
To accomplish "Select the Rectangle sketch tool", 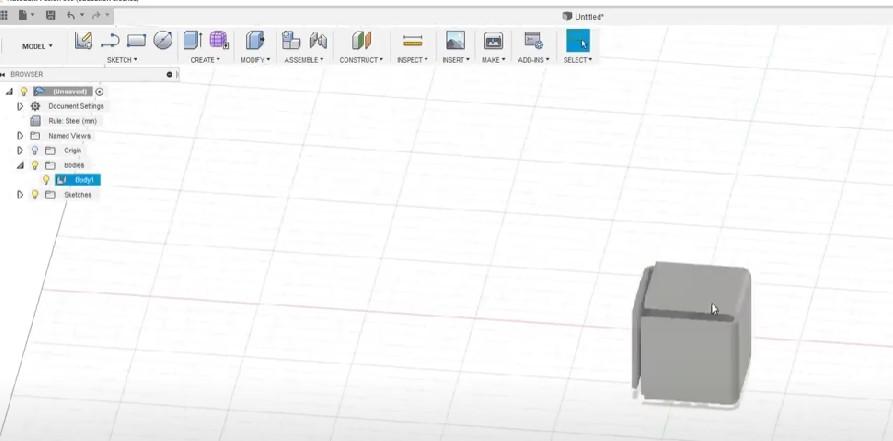I will [136, 40].
